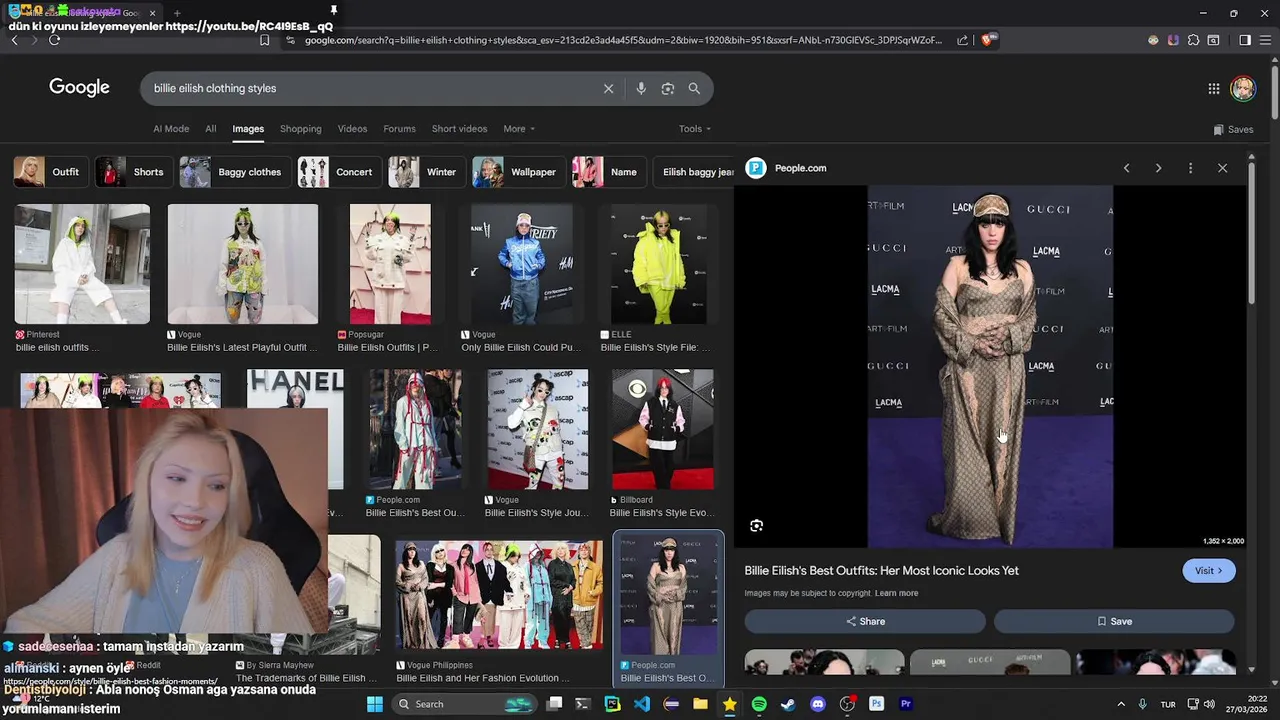Reload the page in the browser
The image size is (1280, 720).
pyautogui.click(x=54, y=40)
